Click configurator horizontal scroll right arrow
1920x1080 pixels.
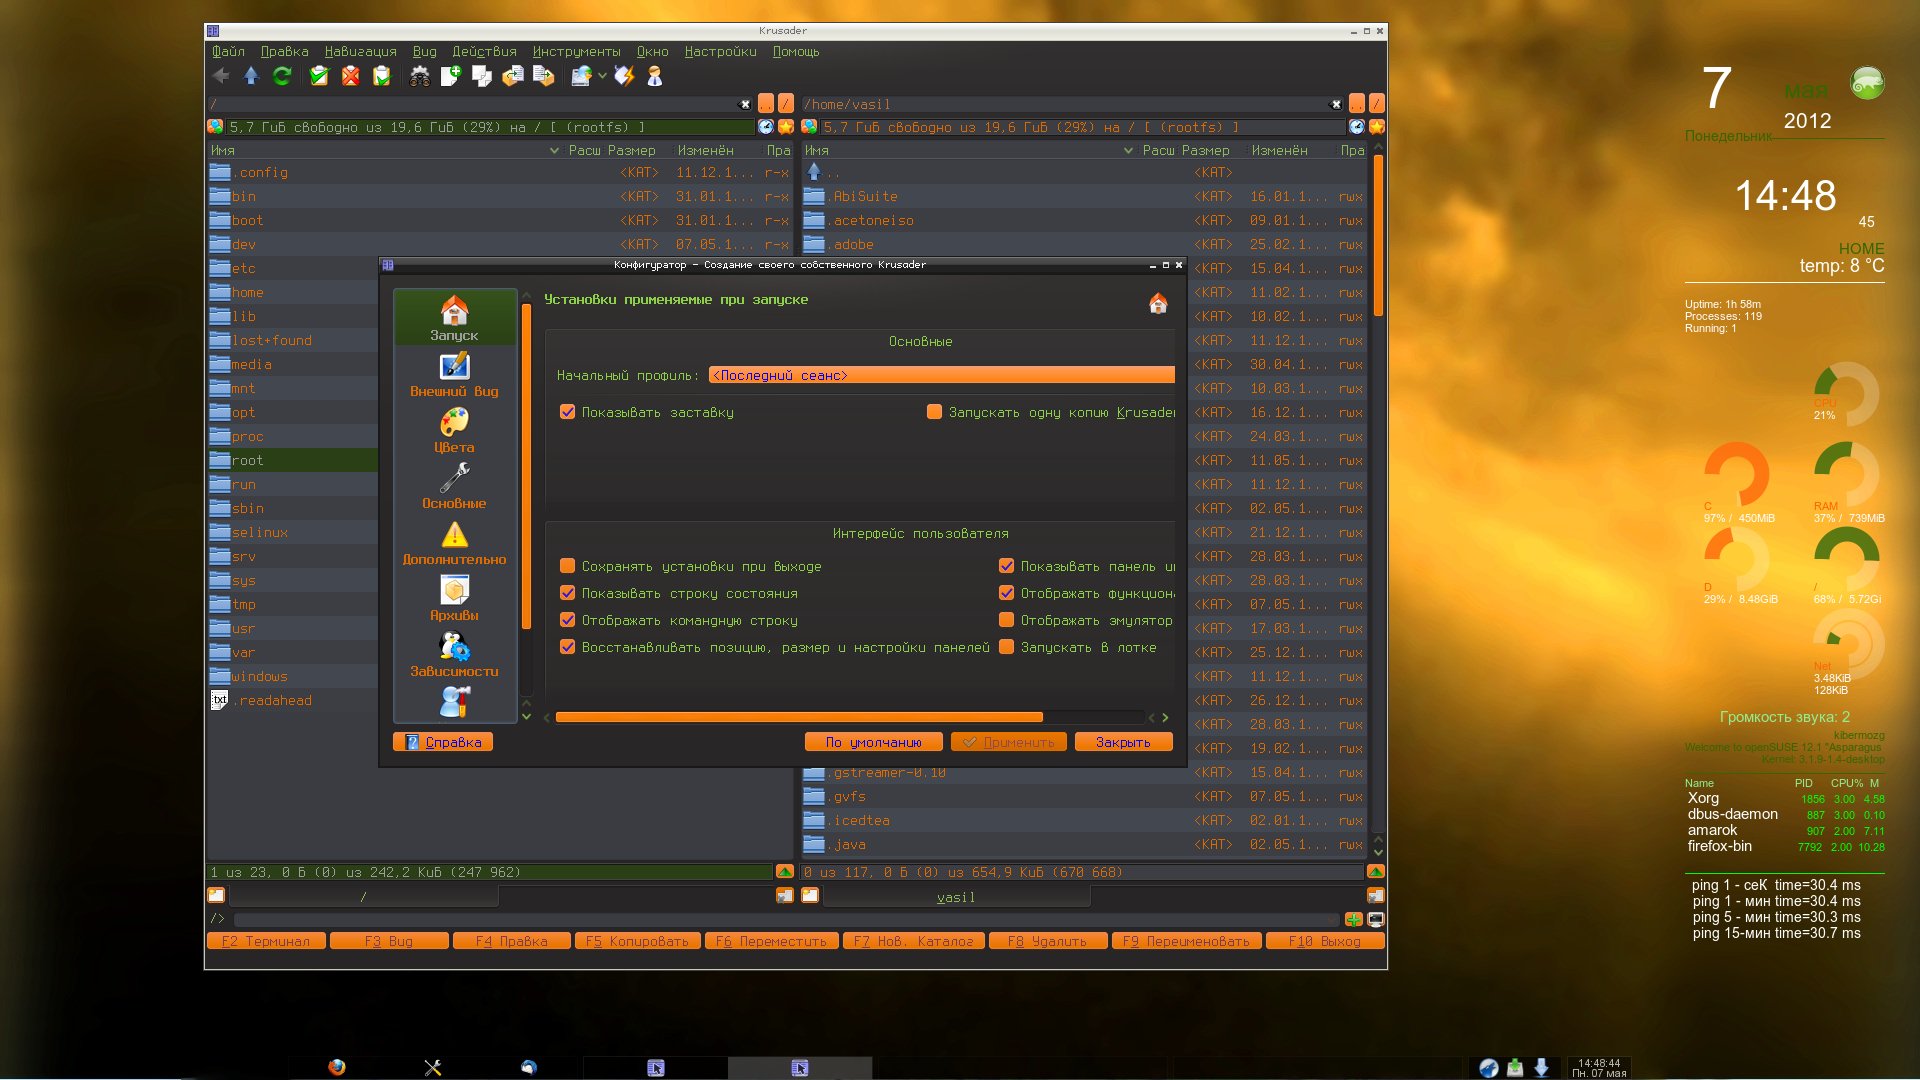(x=1165, y=717)
